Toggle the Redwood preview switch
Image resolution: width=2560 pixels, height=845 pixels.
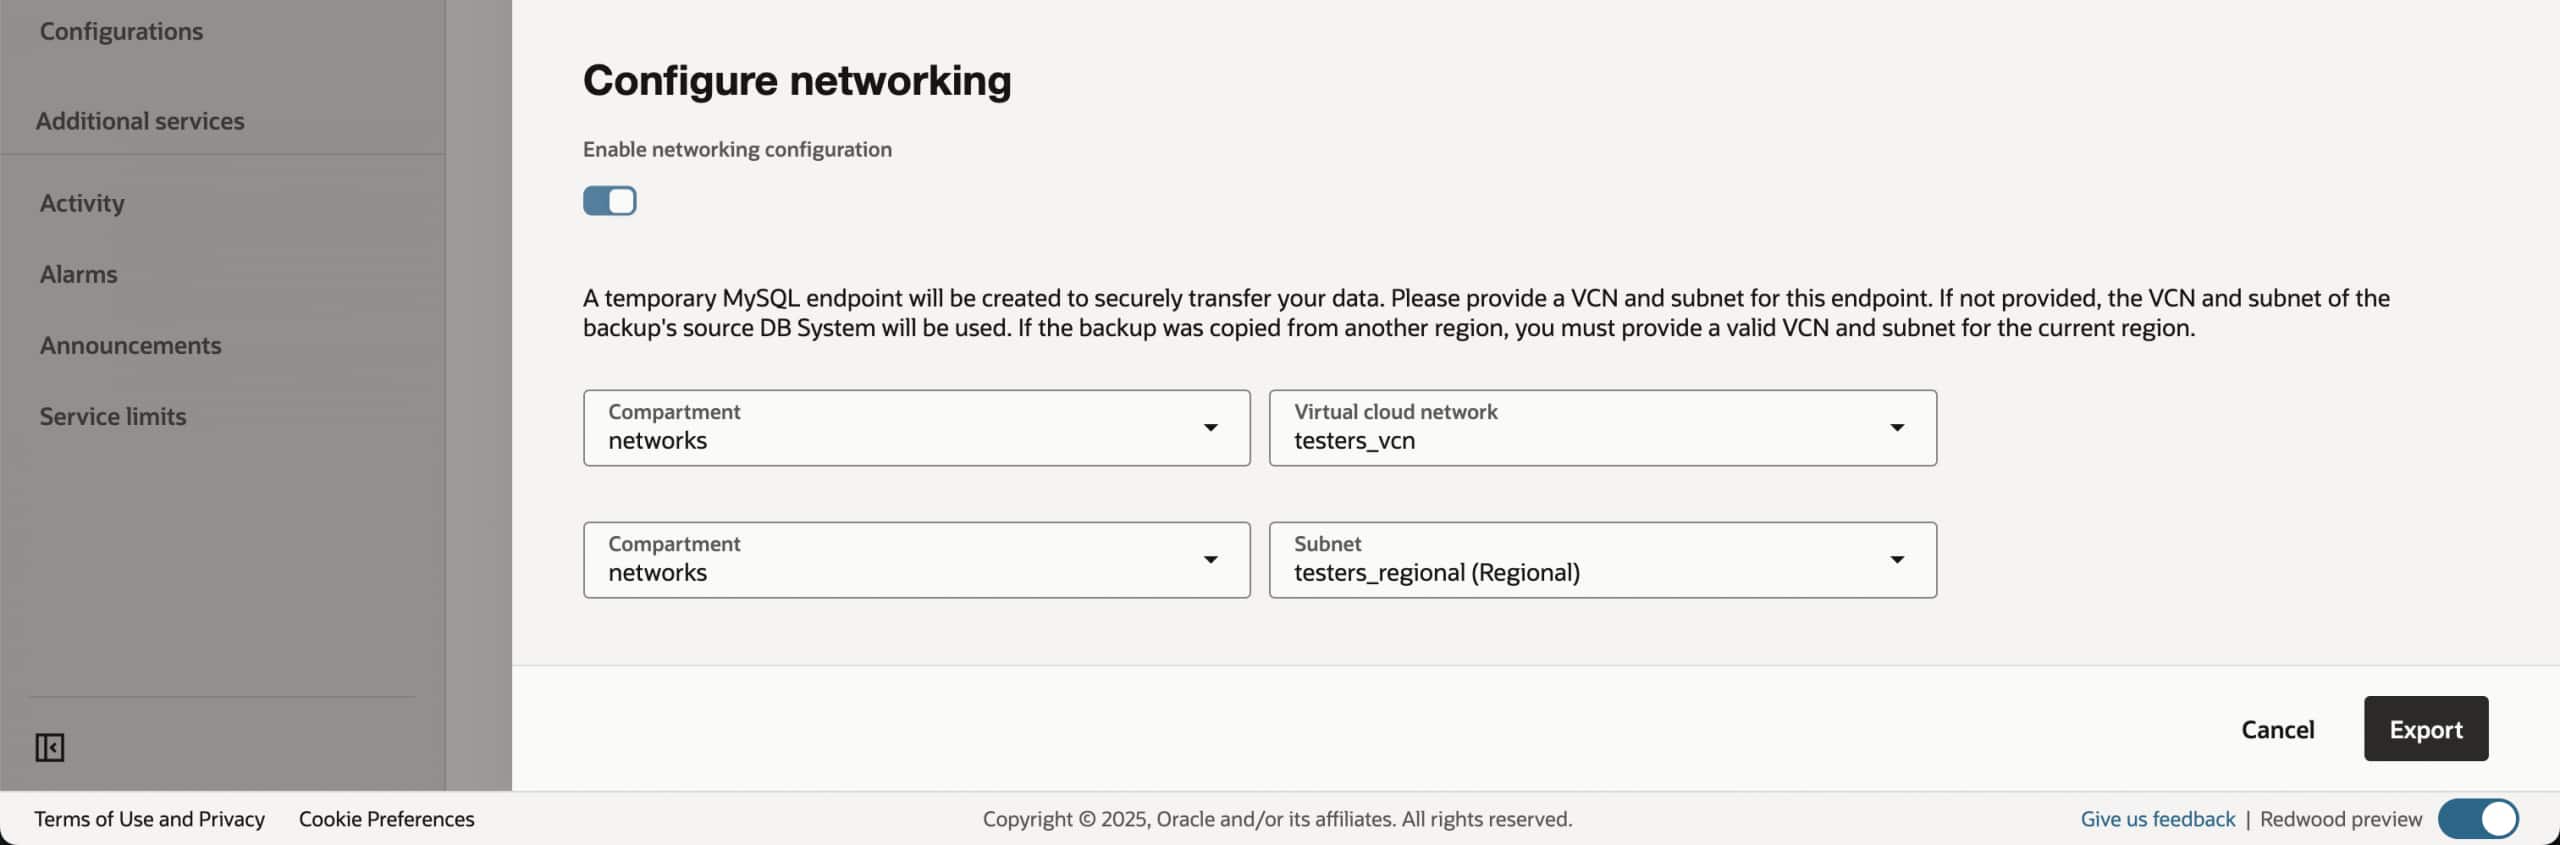coord(2478,819)
